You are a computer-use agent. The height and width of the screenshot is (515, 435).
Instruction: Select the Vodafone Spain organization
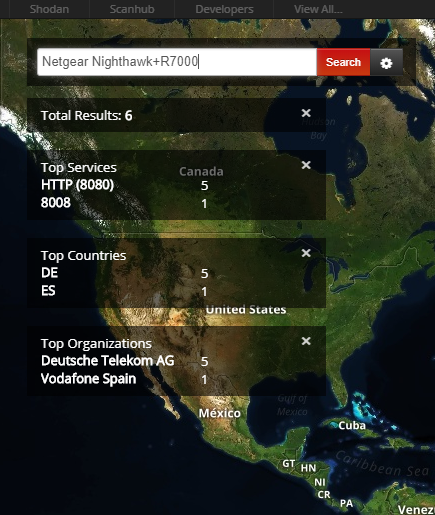coord(88,379)
